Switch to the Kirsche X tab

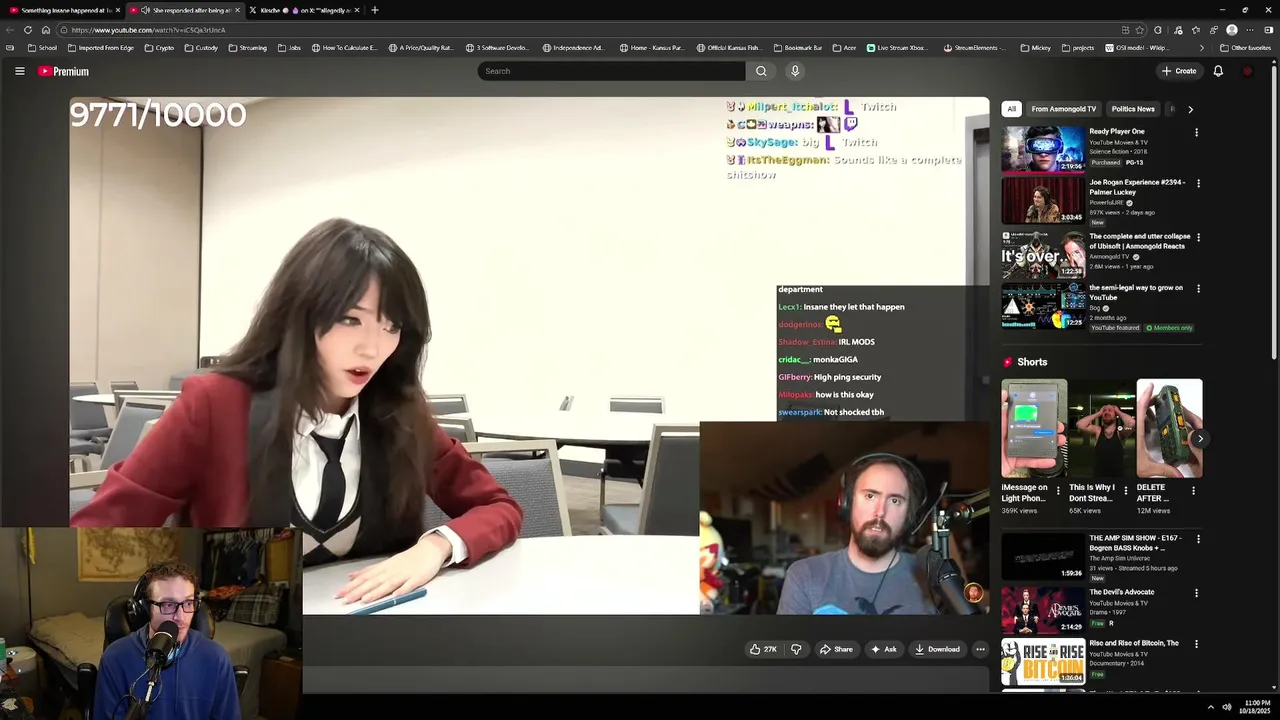tap(305, 10)
